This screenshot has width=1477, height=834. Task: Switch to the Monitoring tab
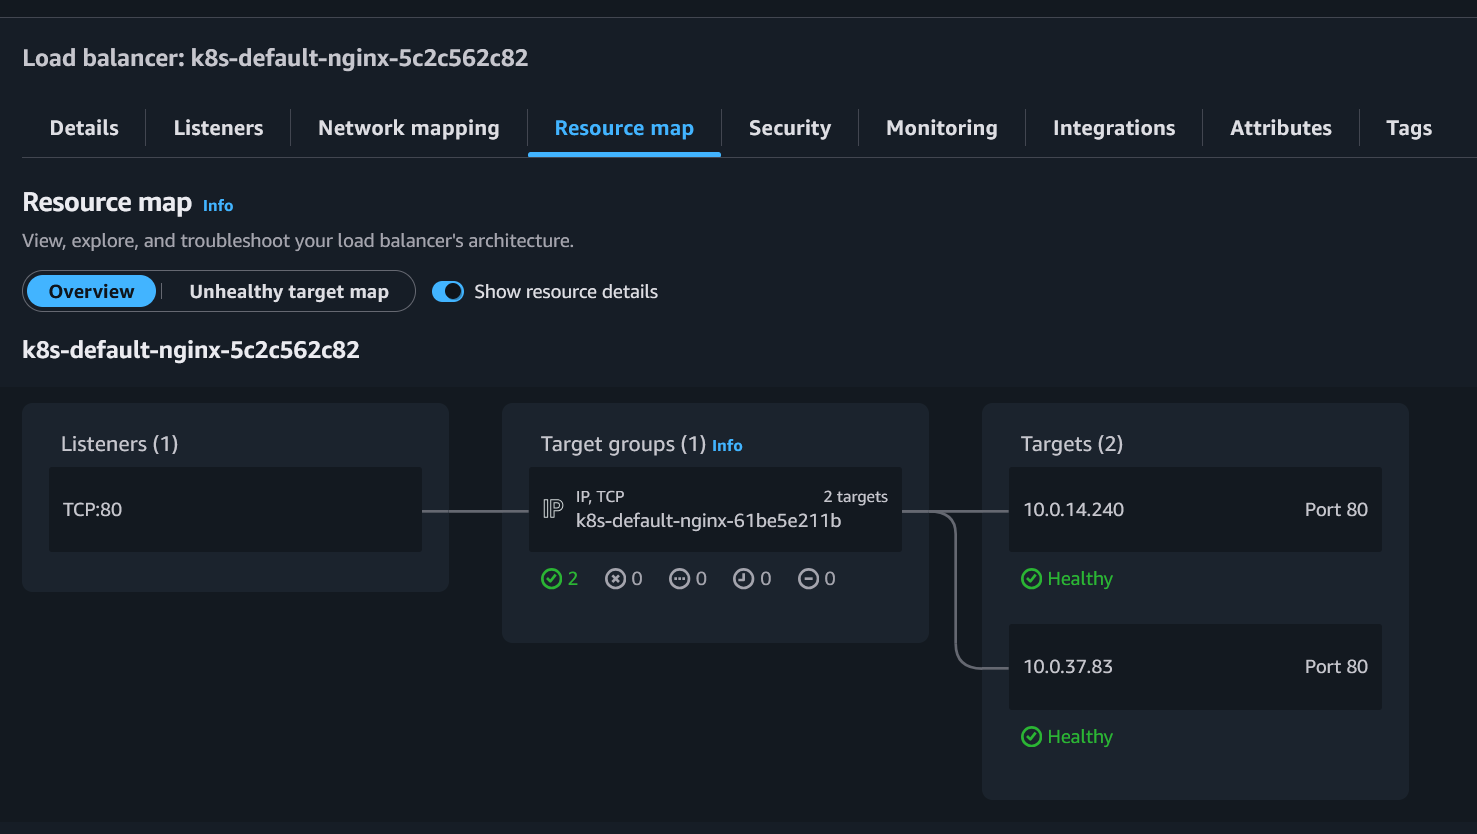[x=941, y=127]
